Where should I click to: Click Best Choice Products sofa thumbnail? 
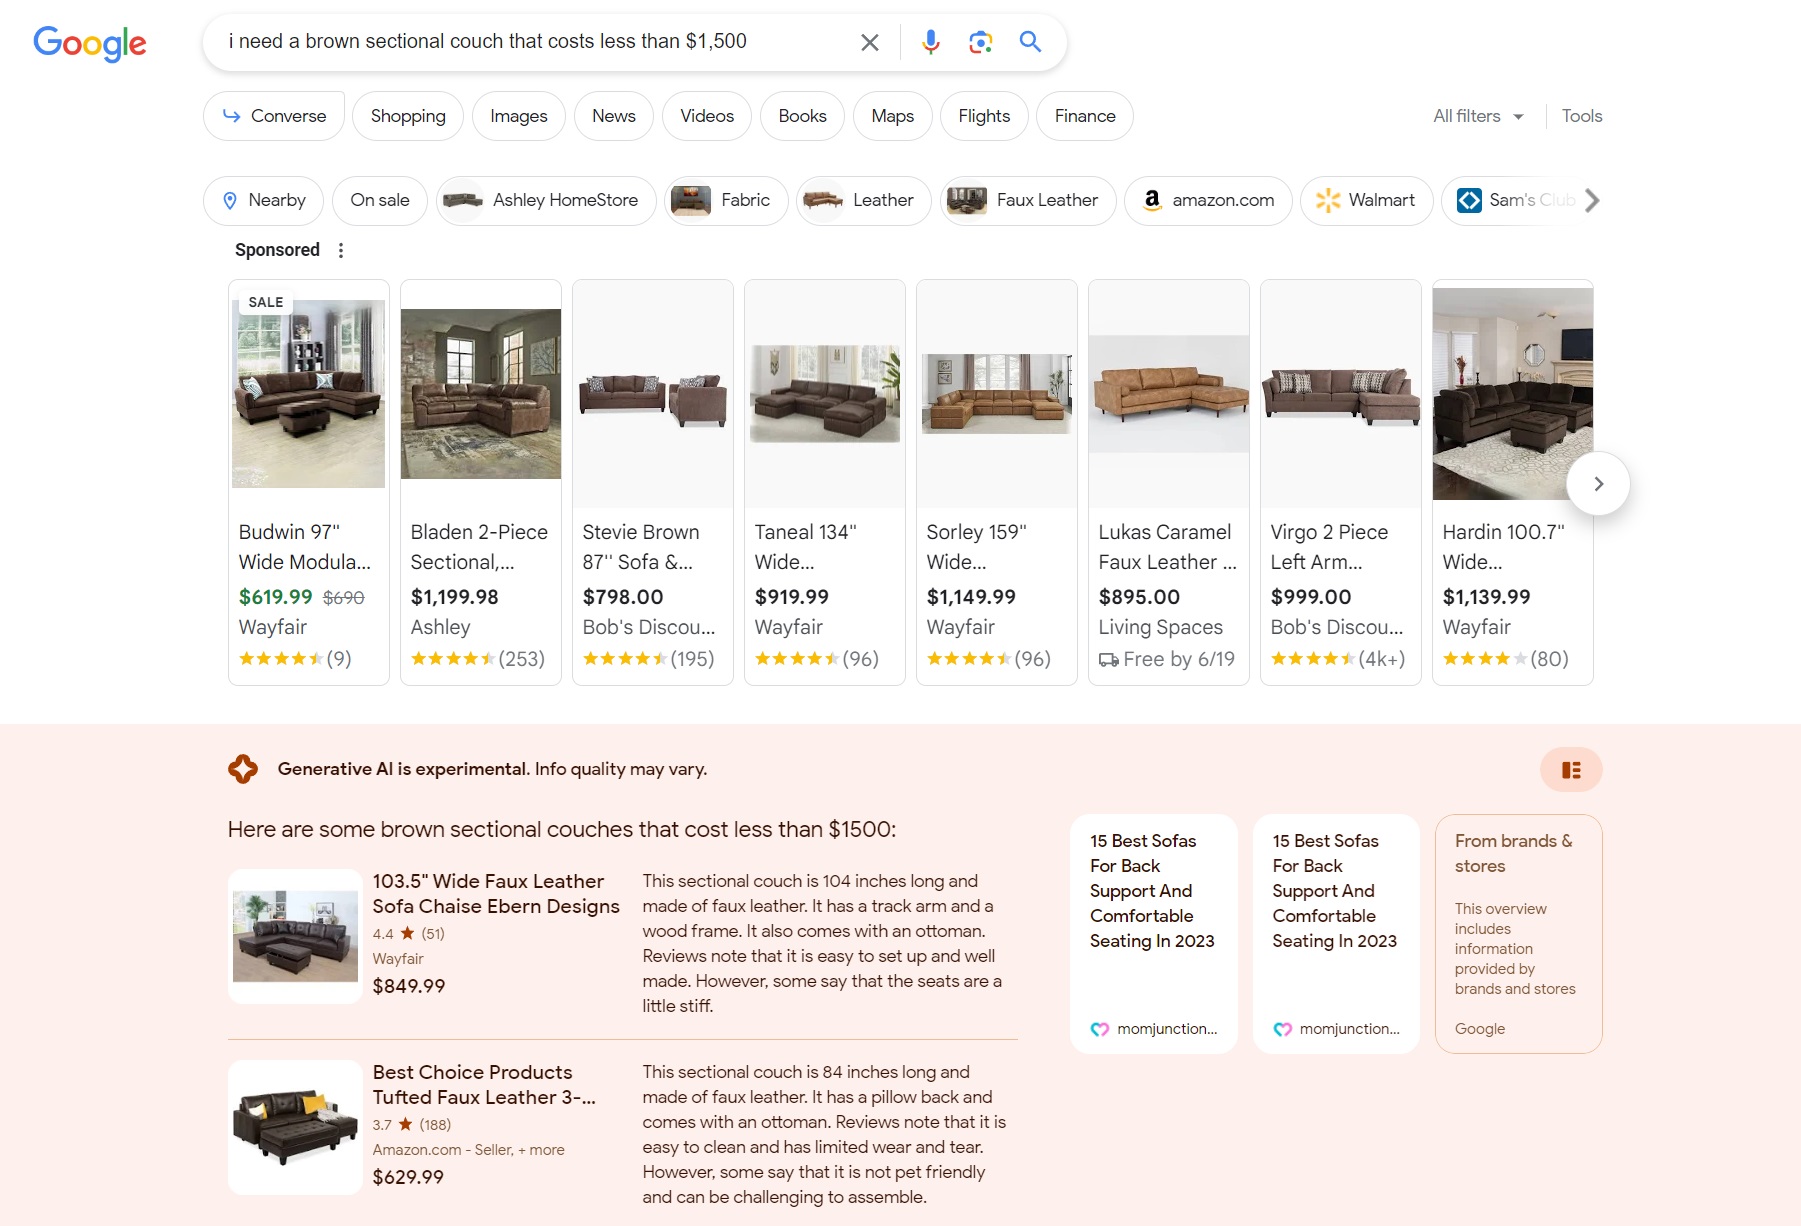pos(295,1127)
